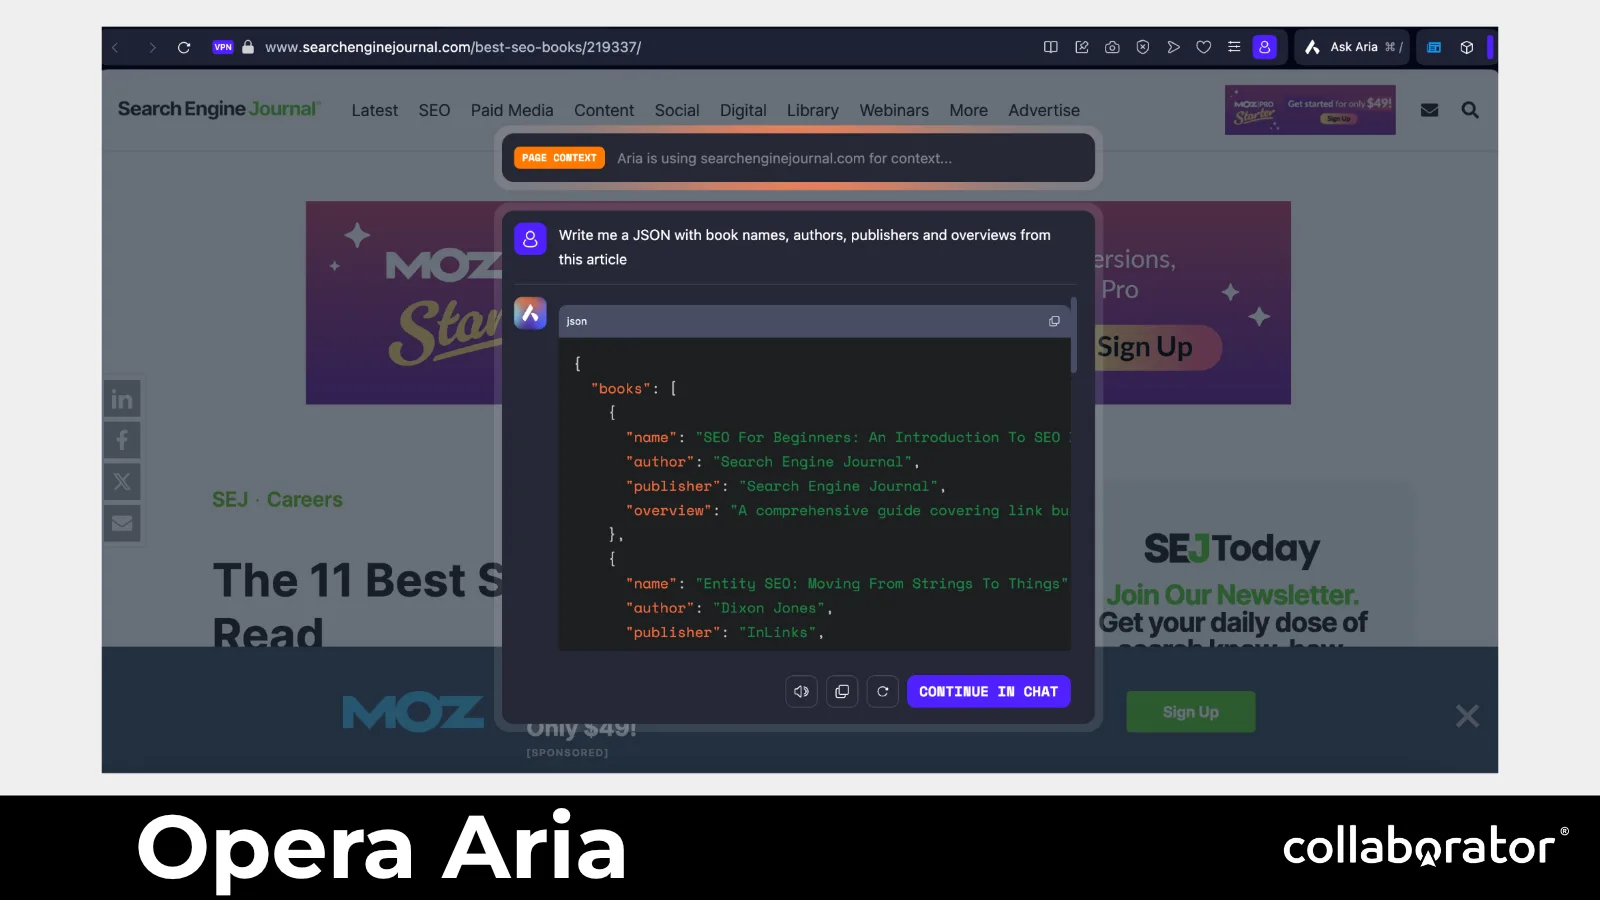Toggle the VPN badge in address bar
Viewport: 1600px width, 900px height.
point(223,47)
